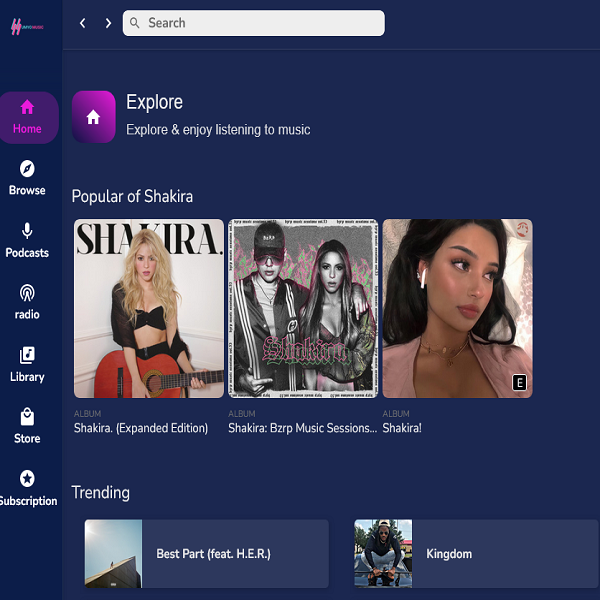Go forward with the right arrow
Viewport: 600px width, 600px height.
[x=108, y=23]
